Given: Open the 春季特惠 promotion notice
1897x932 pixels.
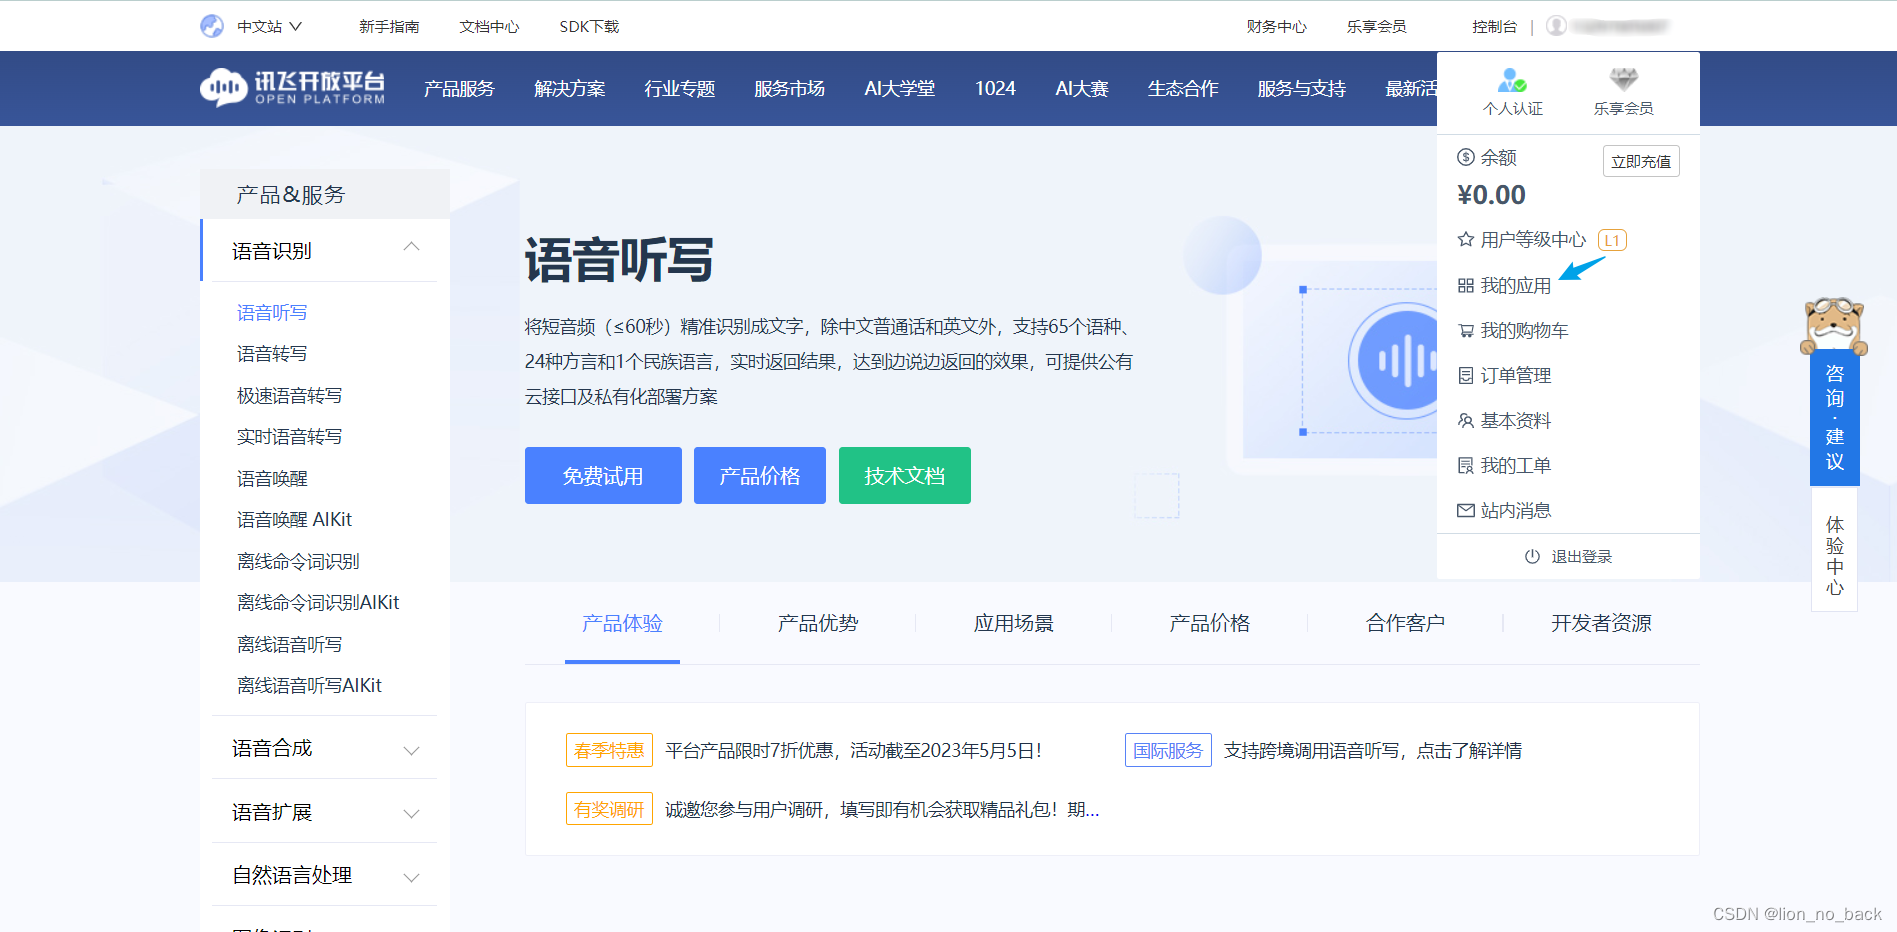Looking at the screenshot, I should [x=804, y=751].
